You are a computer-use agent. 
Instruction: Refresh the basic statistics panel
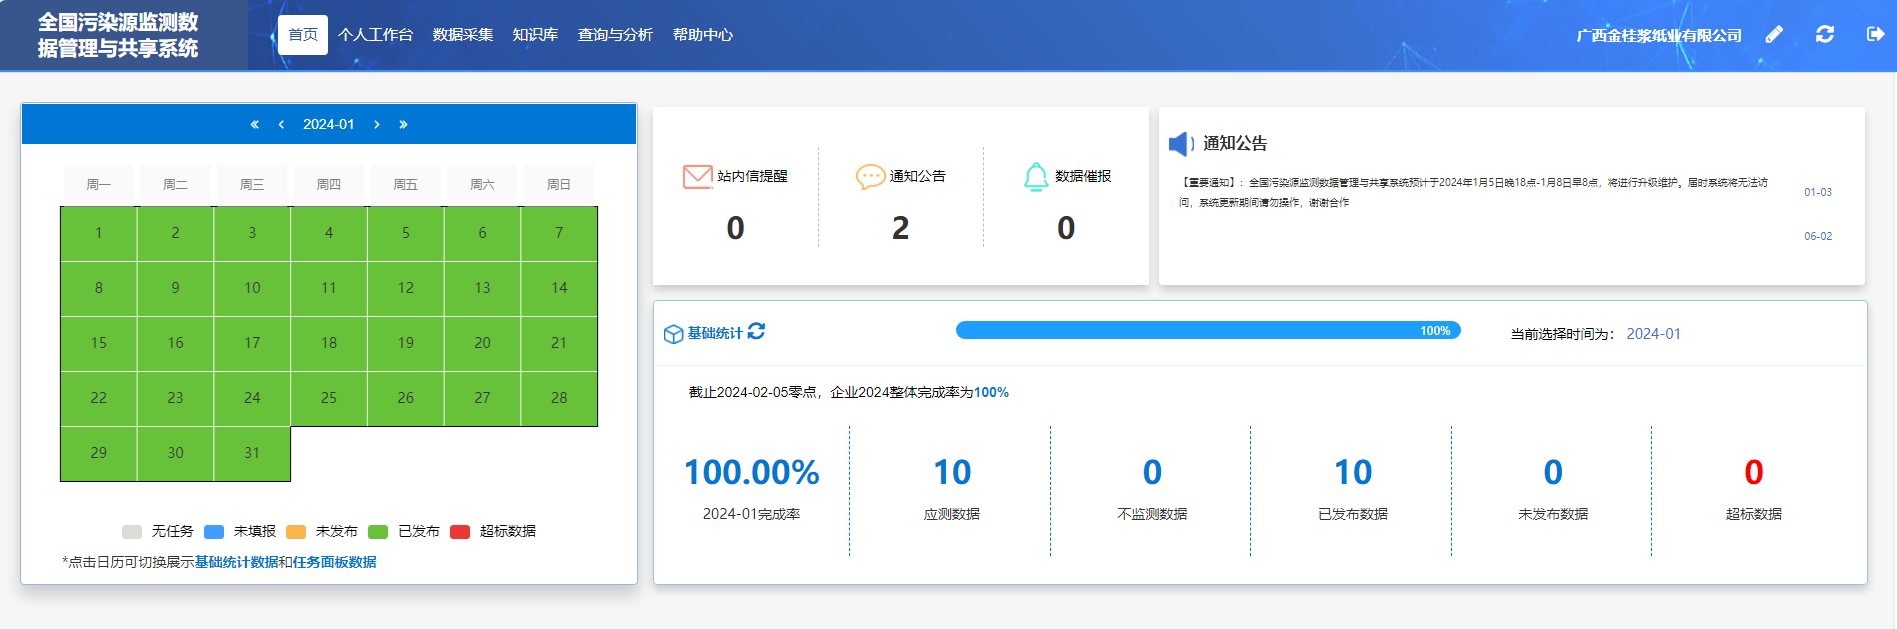point(756,331)
